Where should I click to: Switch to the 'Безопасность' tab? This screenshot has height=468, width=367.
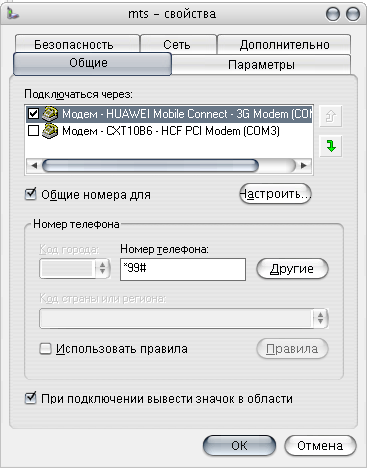point(74,44)
